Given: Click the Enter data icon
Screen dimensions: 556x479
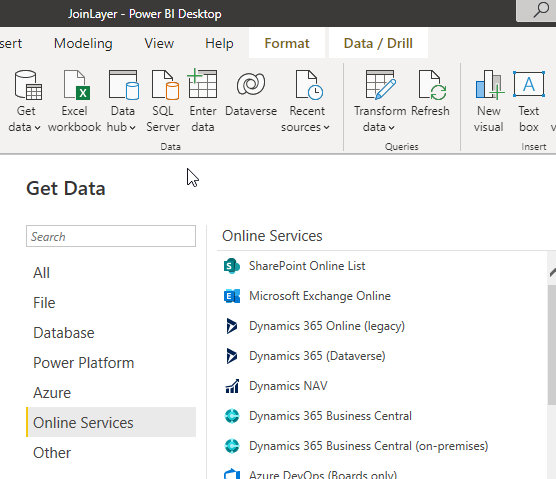Looking at the screenshot, I should (202, 84).
